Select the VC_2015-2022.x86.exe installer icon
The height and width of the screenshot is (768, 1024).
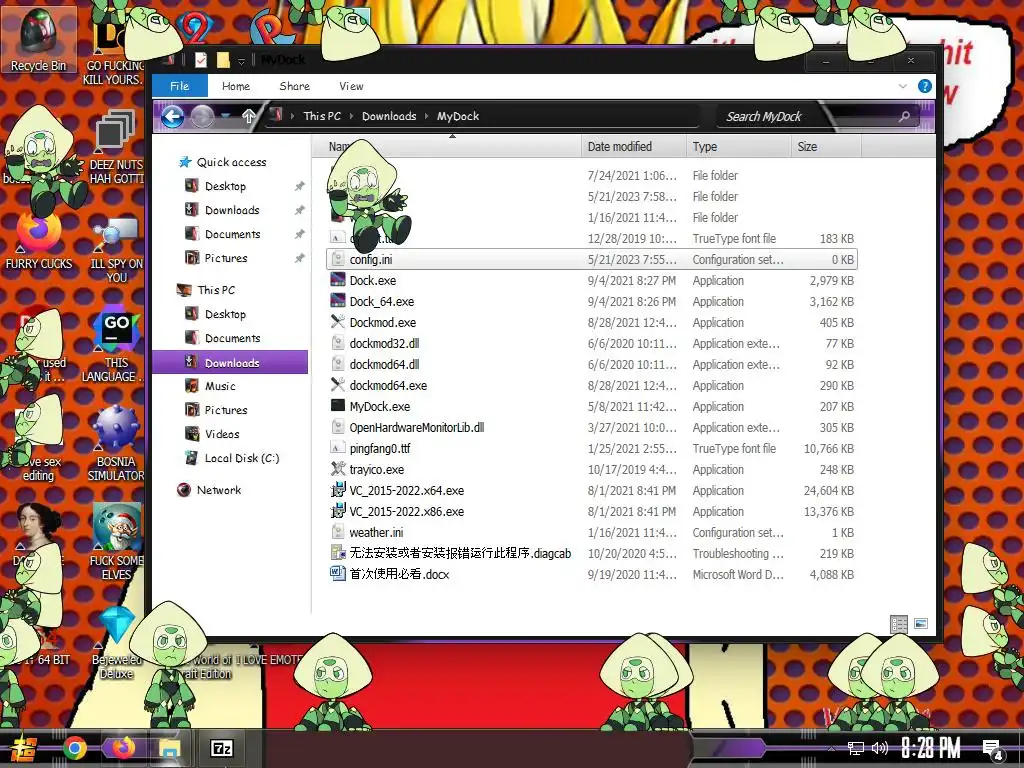[x=338, y=511]
